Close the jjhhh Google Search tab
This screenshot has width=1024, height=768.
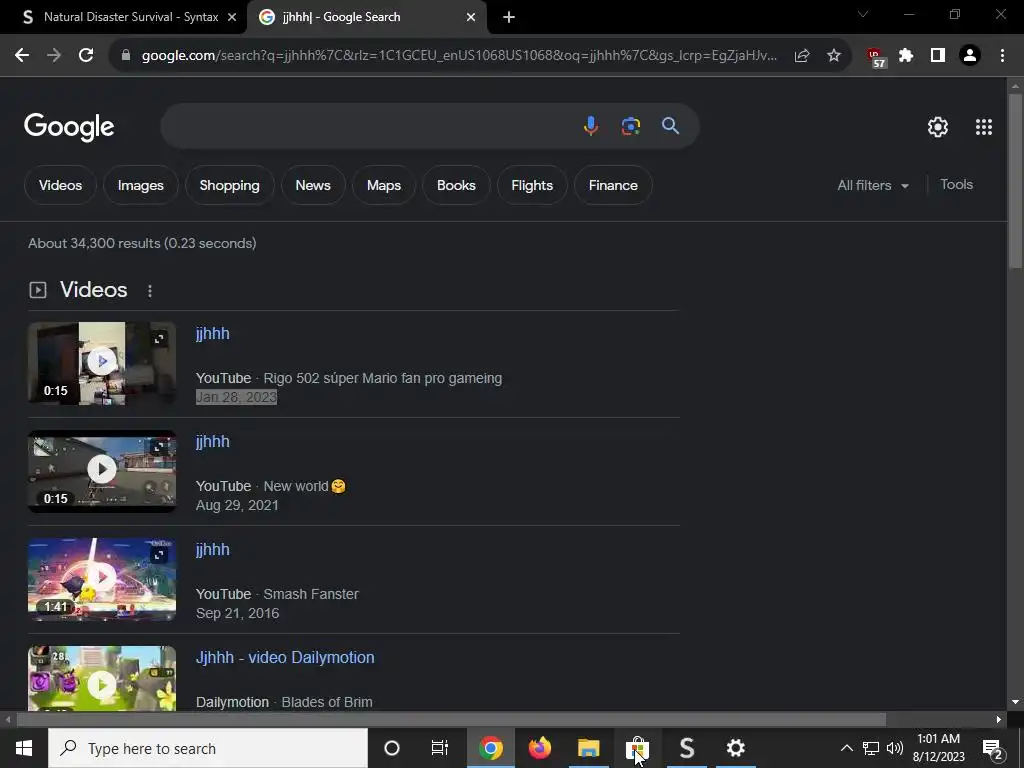[x=470, y=17]
